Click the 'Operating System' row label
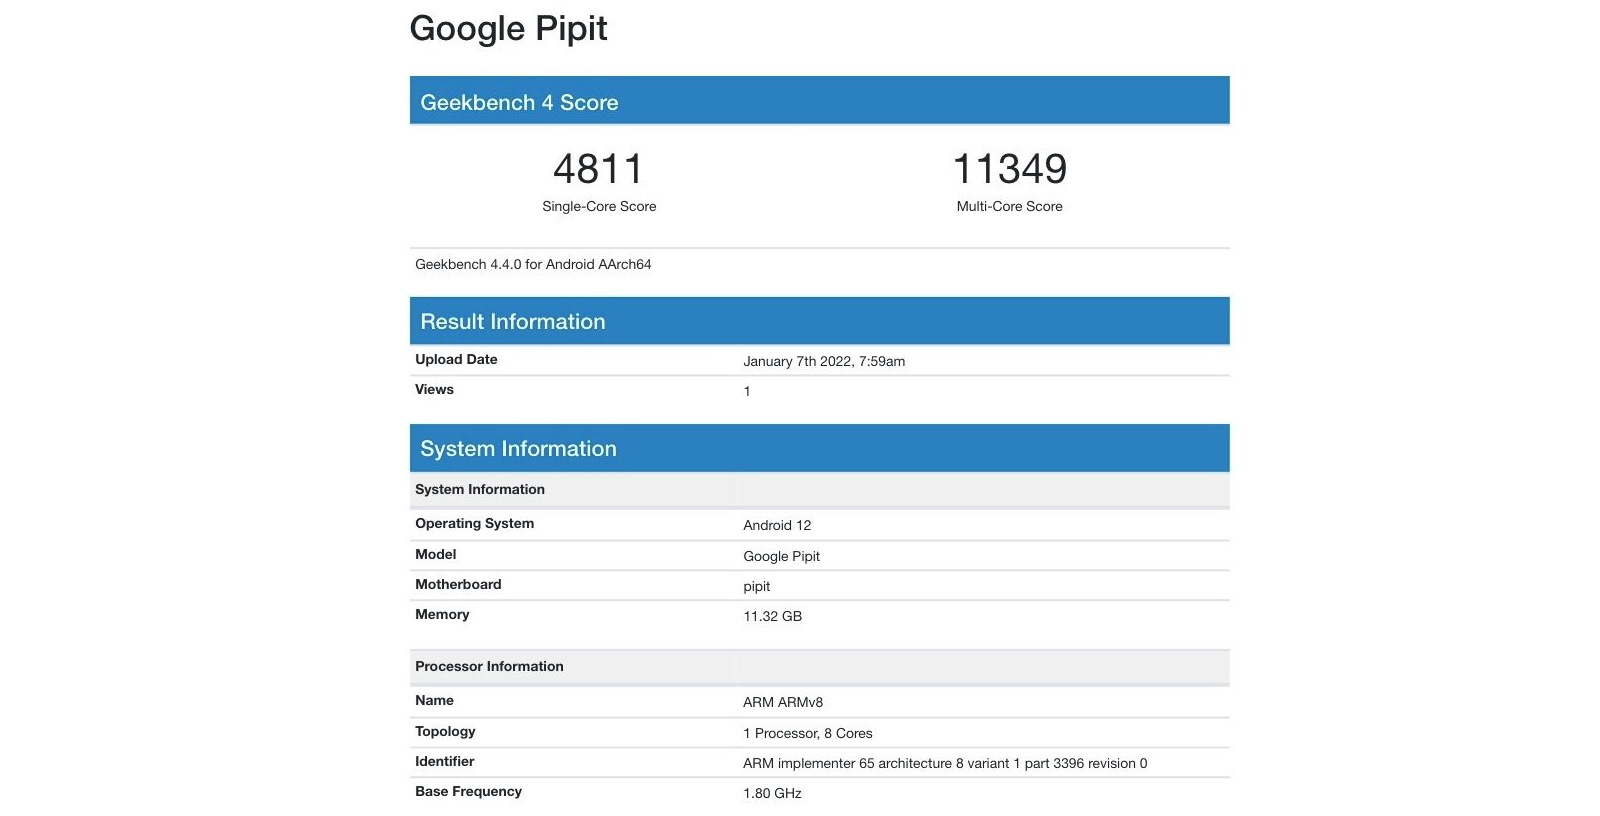The height and width of the screenshot is (816, 1600). click(474, 523)
